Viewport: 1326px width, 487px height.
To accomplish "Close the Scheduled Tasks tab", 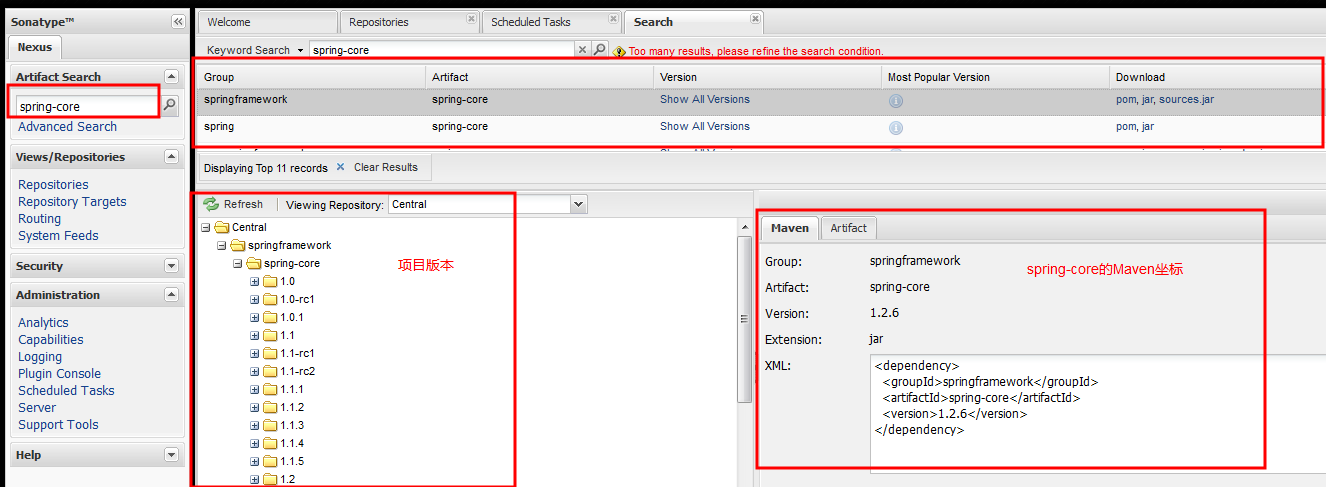I will (613, 19).
